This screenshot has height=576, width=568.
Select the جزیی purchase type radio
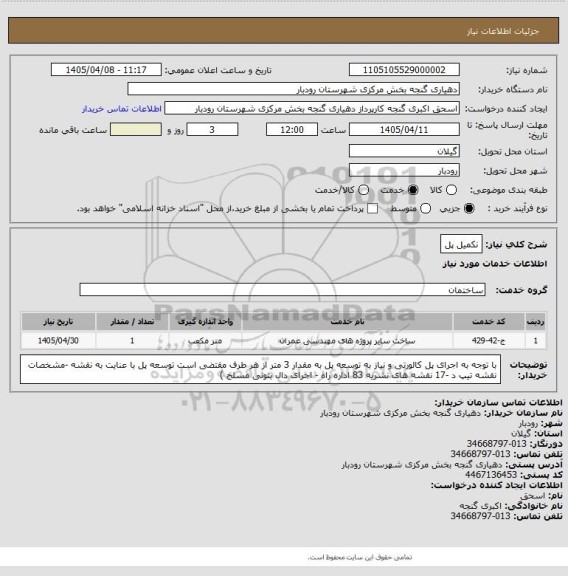click(x=469, y=209)
